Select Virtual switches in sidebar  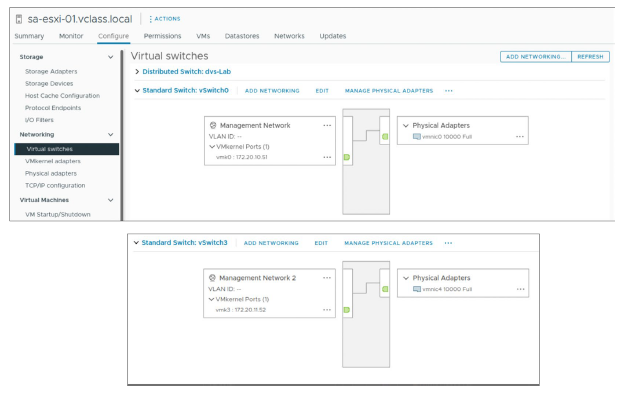[66, 149]
